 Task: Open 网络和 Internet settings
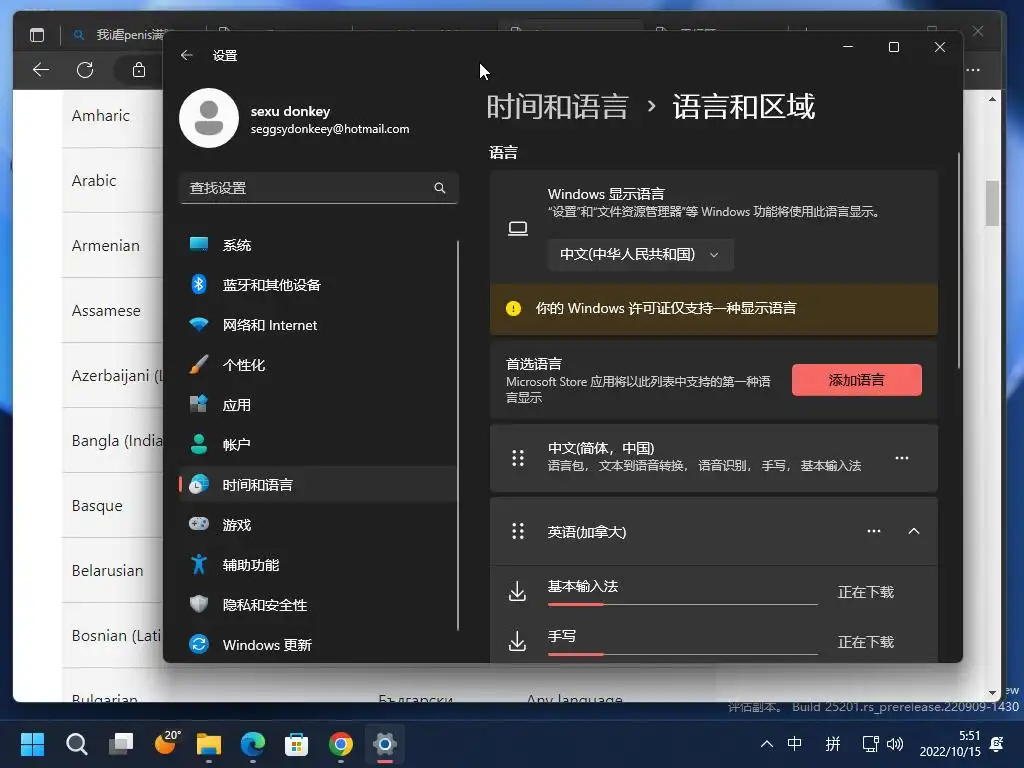pyautogui.click(x=318, y=325)
